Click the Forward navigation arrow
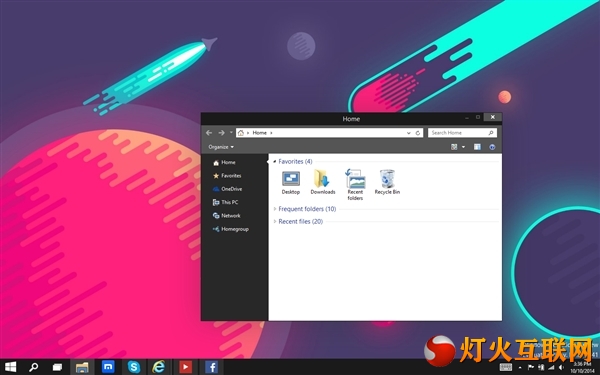The width and height of the screenshot is (600, 375). pos(221,133)
